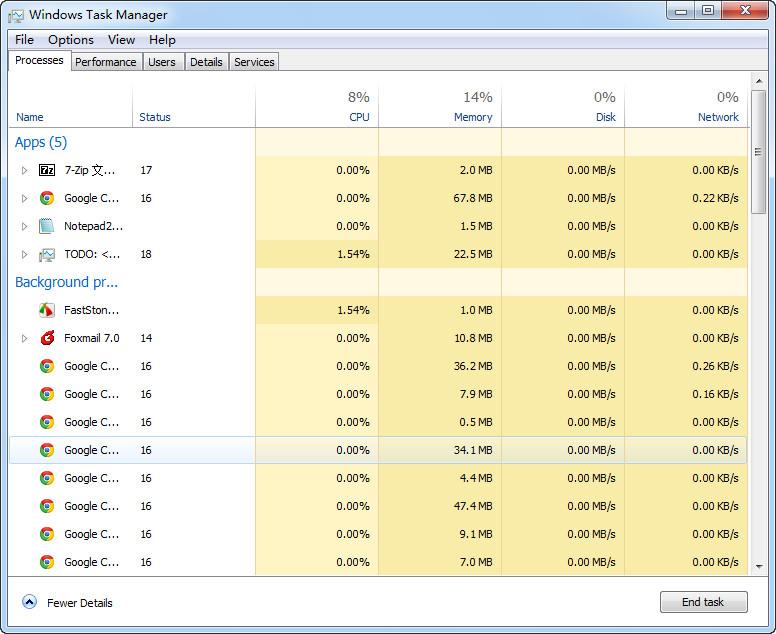This screenshot has height=634, width=776.
Task: Select the Notepad2 process name
Action: point(94,226)
